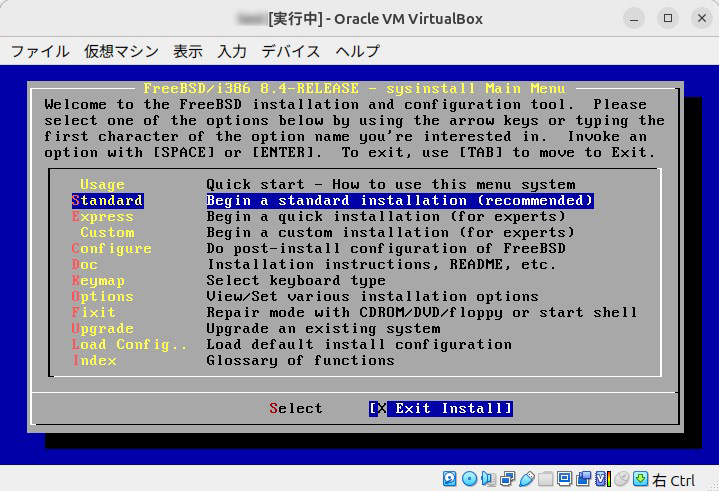Screen dimensions: 719x491
Task: Click the recording status icon
Action: click(x=583, y=479)
